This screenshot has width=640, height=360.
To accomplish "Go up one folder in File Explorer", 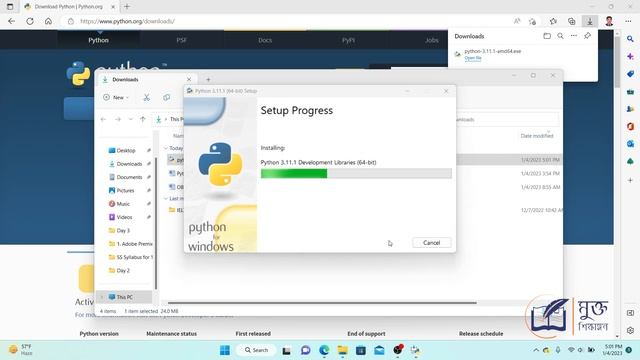I will pos(143,119).
